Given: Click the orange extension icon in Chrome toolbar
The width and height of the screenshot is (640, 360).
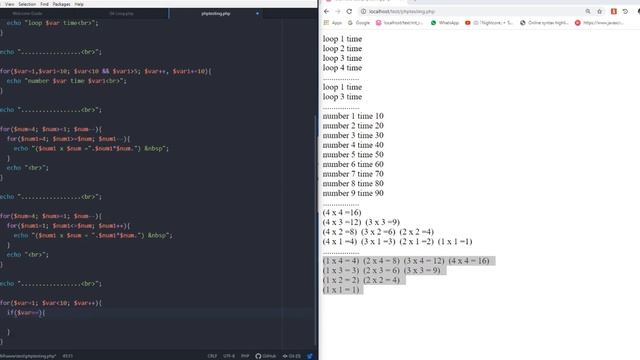Looking at the screenshot, I should (613, 11).
